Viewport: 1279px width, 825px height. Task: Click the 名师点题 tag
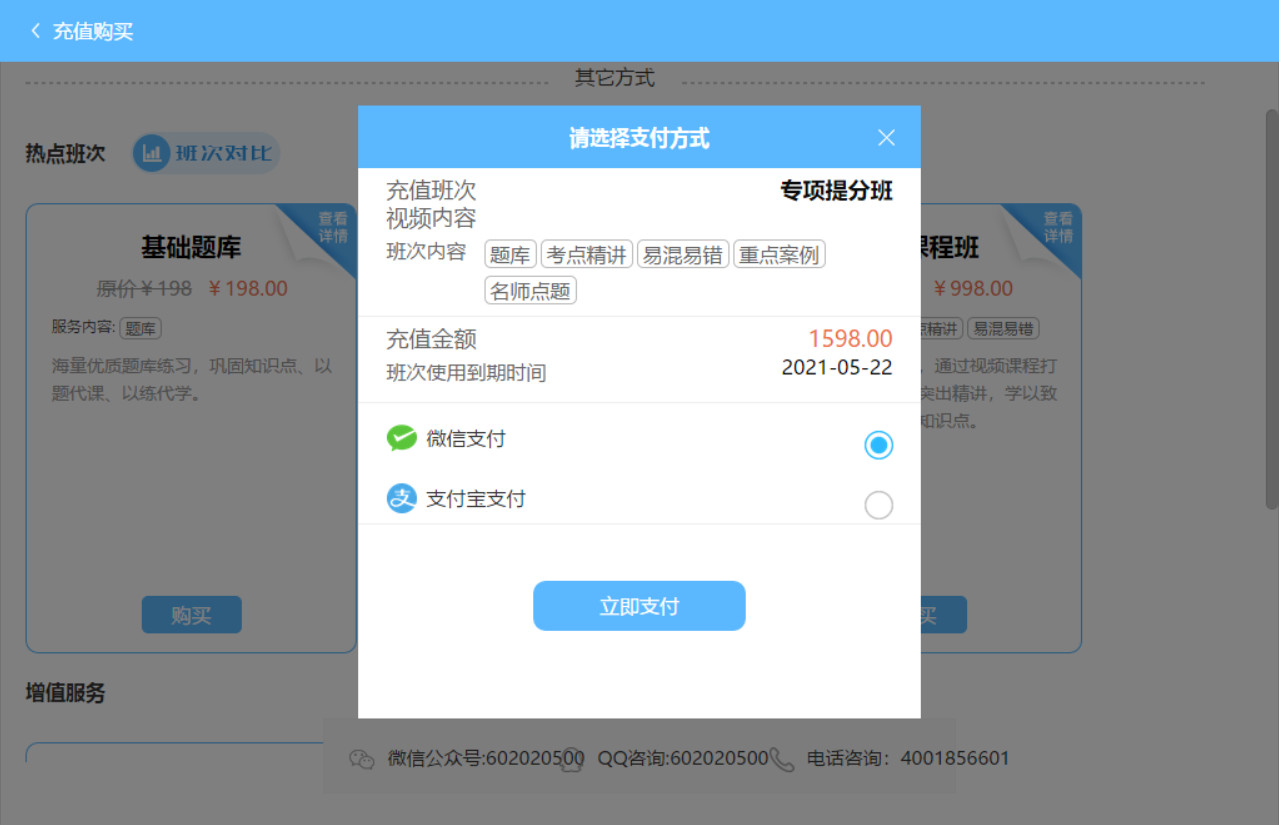pyautogui.click(x=530, y=292)
